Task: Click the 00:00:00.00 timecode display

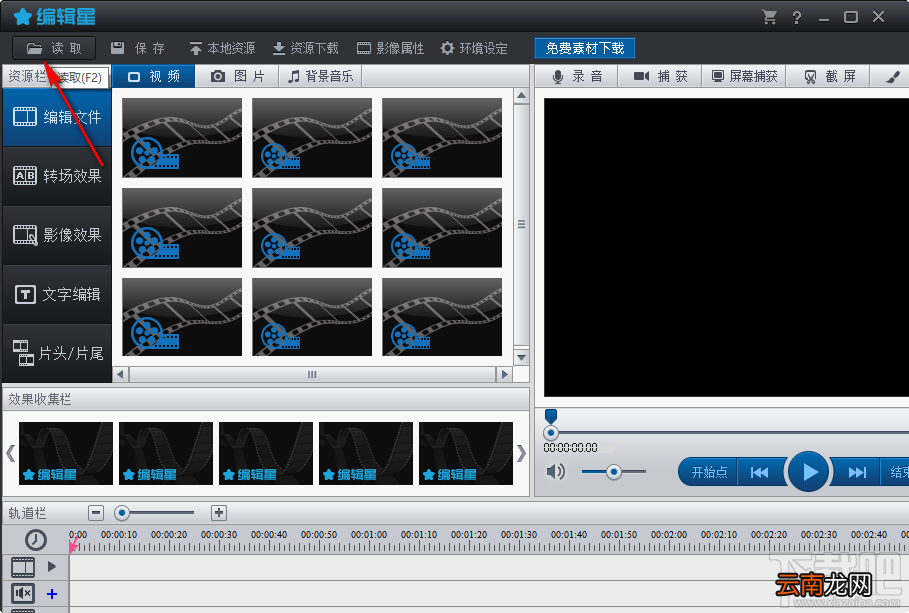Action: 570,448
